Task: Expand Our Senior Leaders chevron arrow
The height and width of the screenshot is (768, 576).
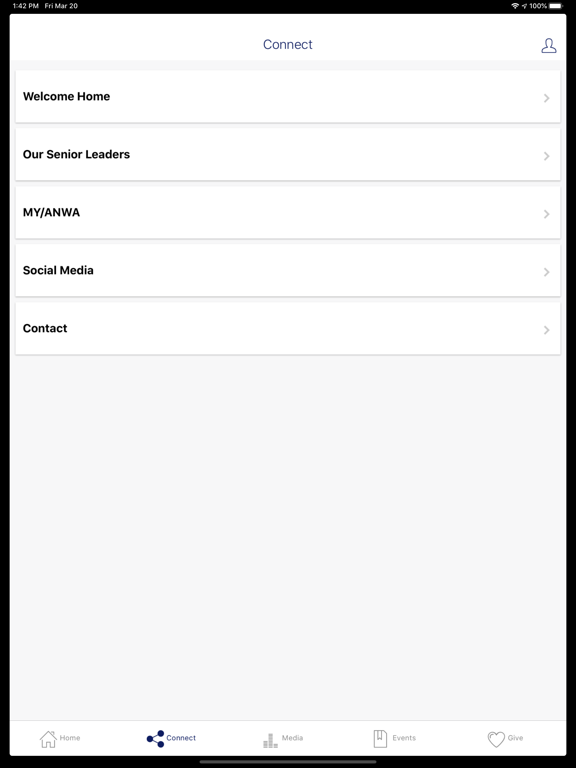Action: (547, 156)
